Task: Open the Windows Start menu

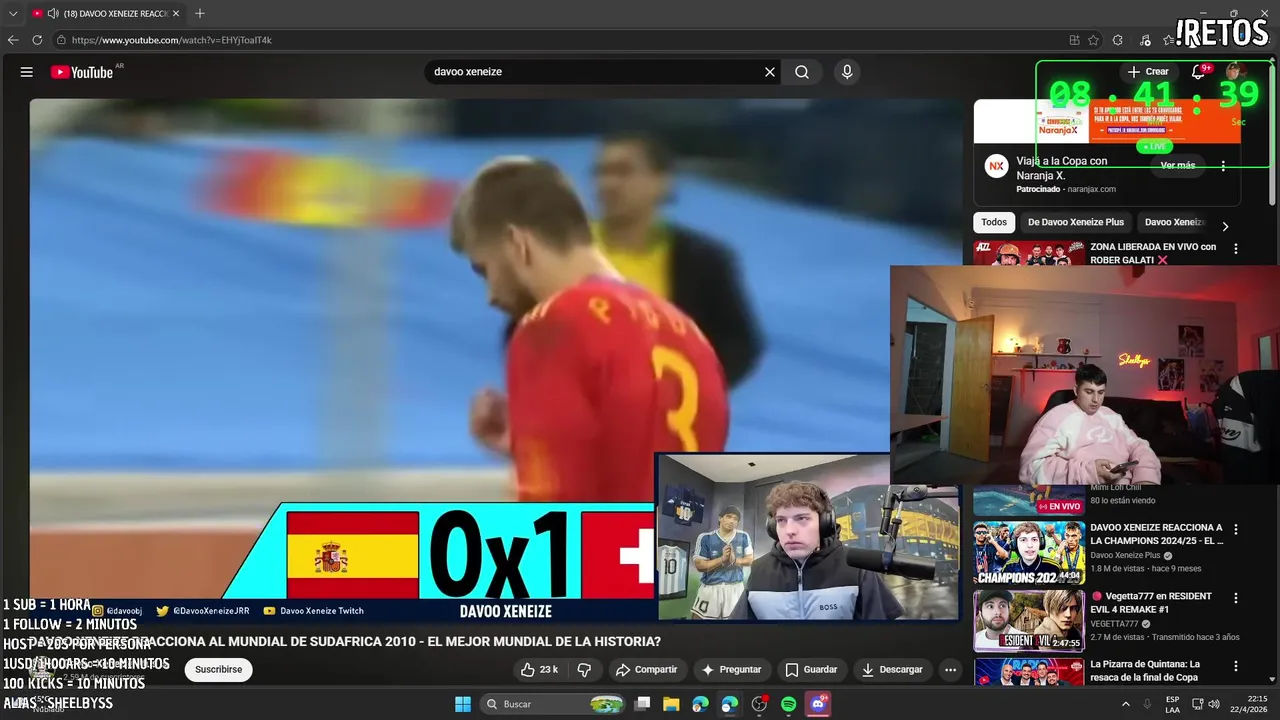Action: (x=463, y=704)
